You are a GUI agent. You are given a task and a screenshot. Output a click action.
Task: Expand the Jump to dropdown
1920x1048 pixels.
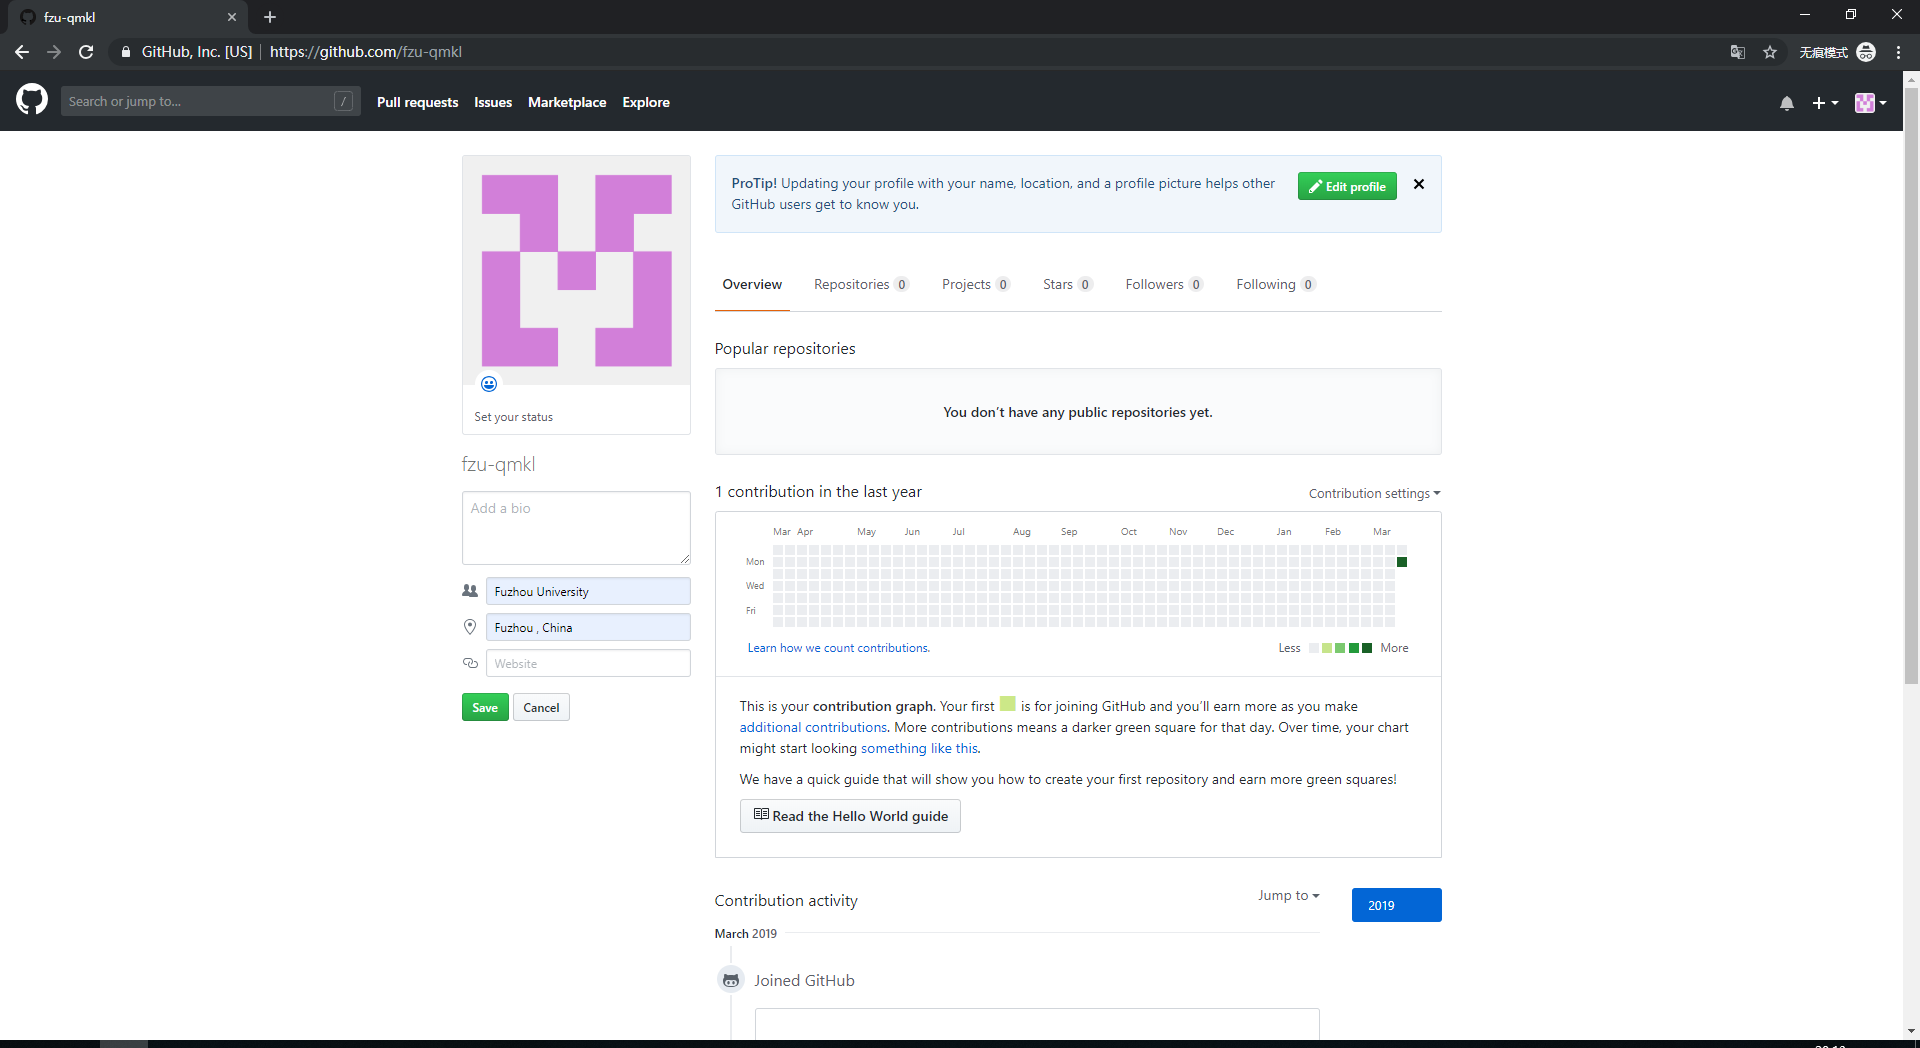click(x=1288, y=895)
